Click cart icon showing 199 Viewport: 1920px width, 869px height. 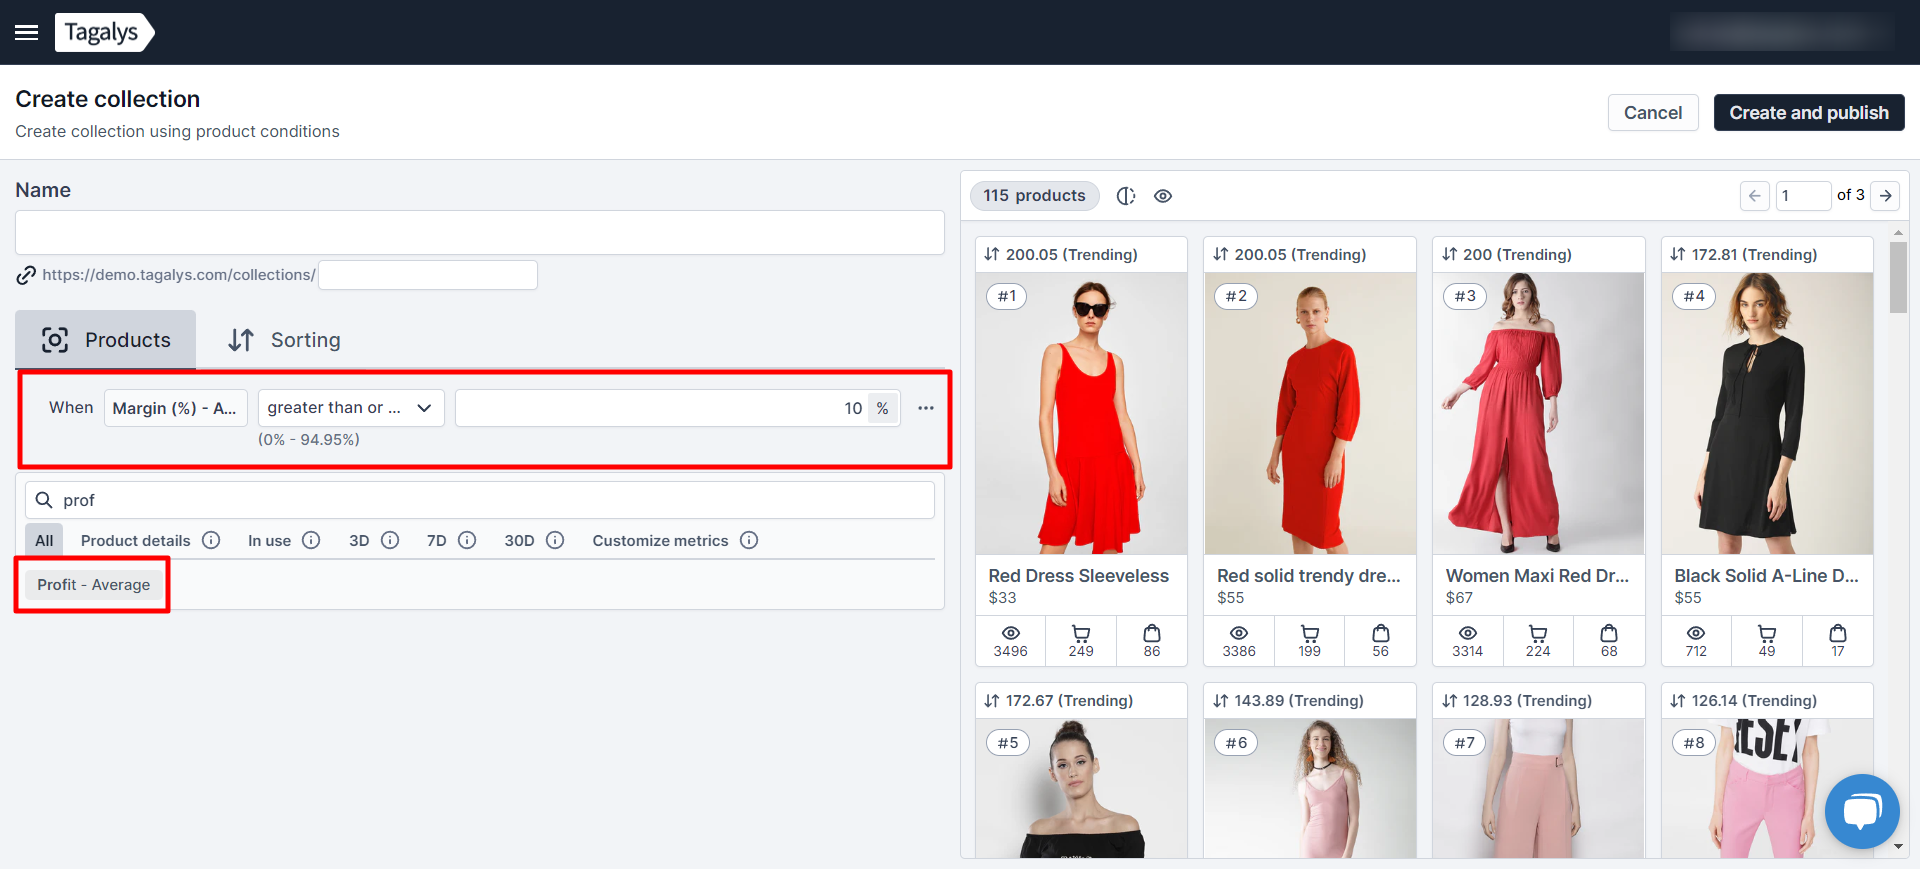point(1310,633)
